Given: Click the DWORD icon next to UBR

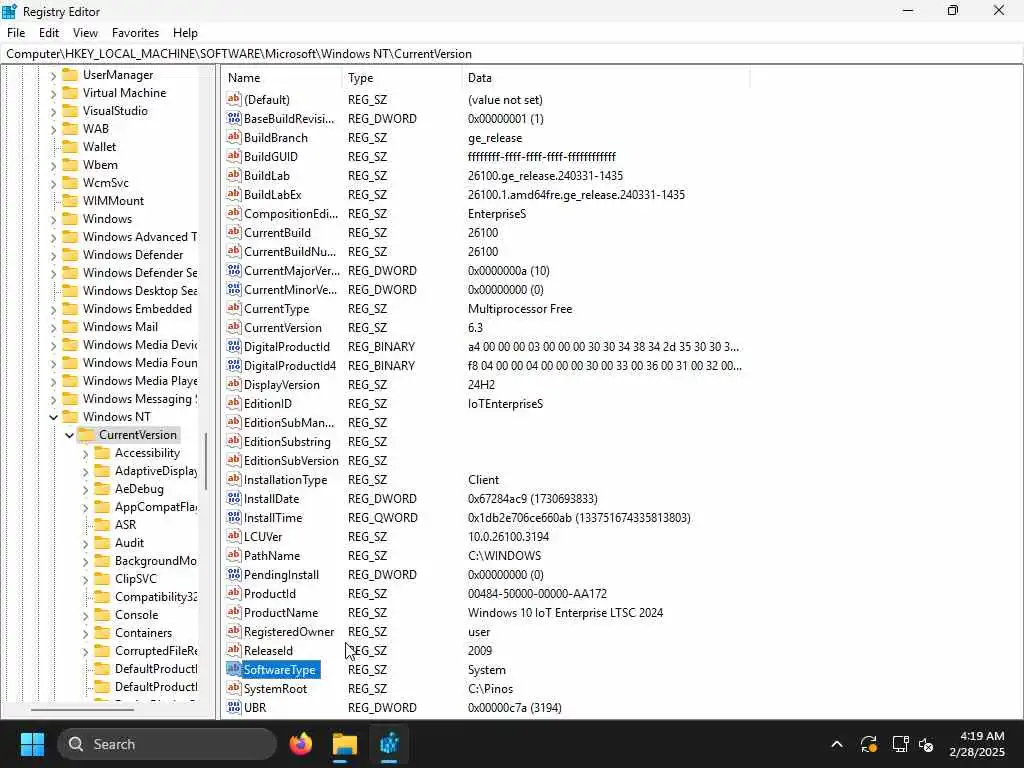Looking at the screenshot, I should point(234,707).
